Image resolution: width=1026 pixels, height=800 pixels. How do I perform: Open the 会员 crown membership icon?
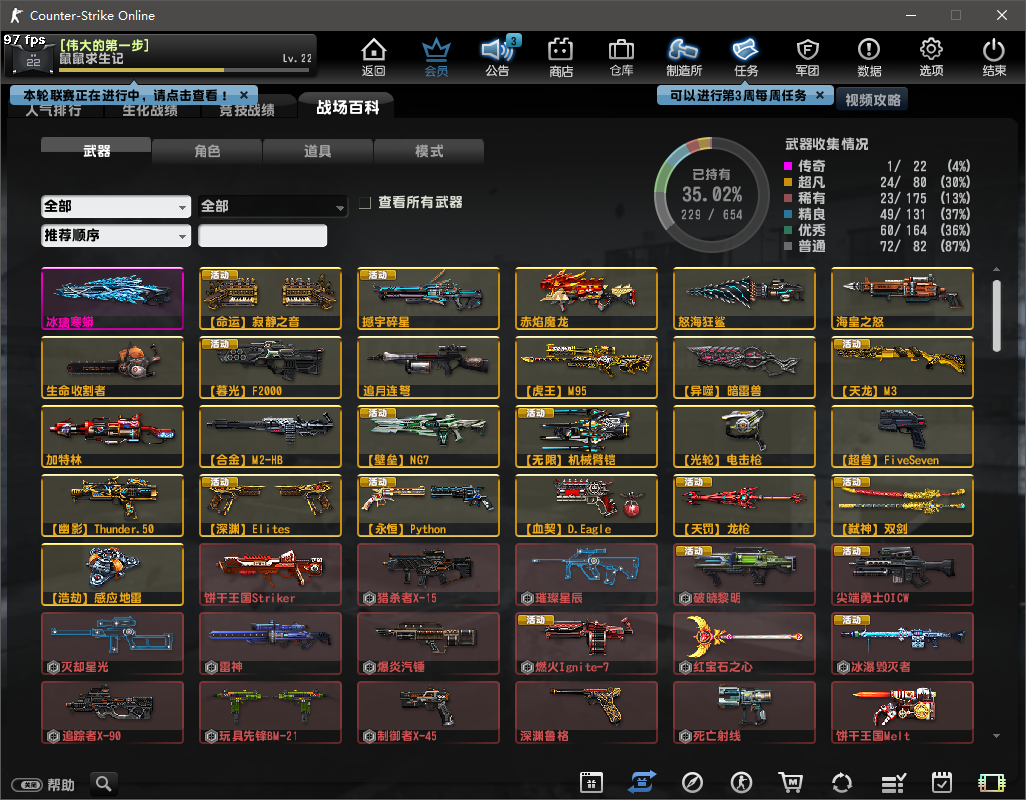coord(436,58)
